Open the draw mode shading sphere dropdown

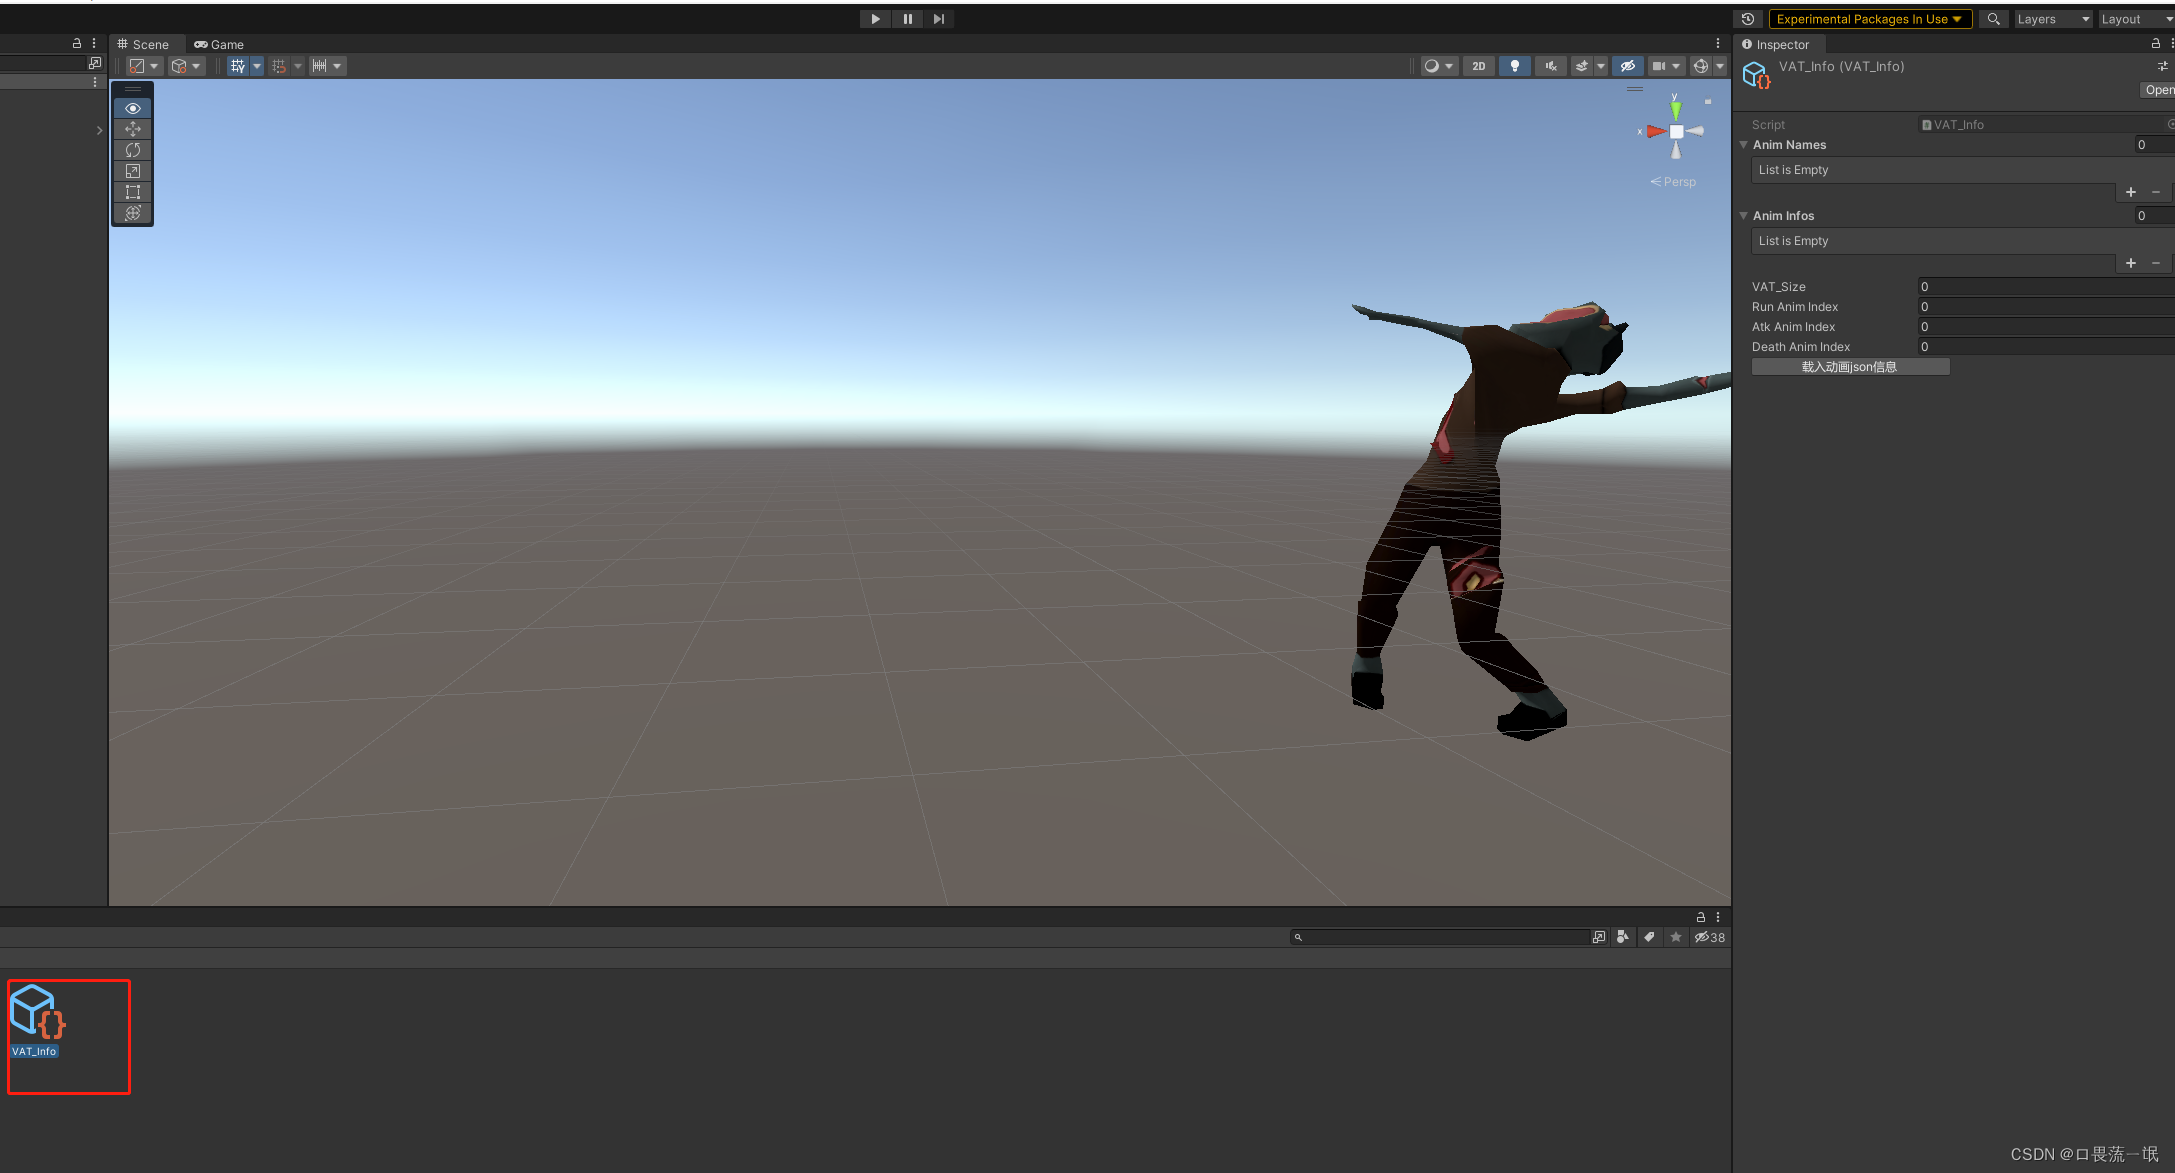pyautogui.click(x=1439, y=66)
